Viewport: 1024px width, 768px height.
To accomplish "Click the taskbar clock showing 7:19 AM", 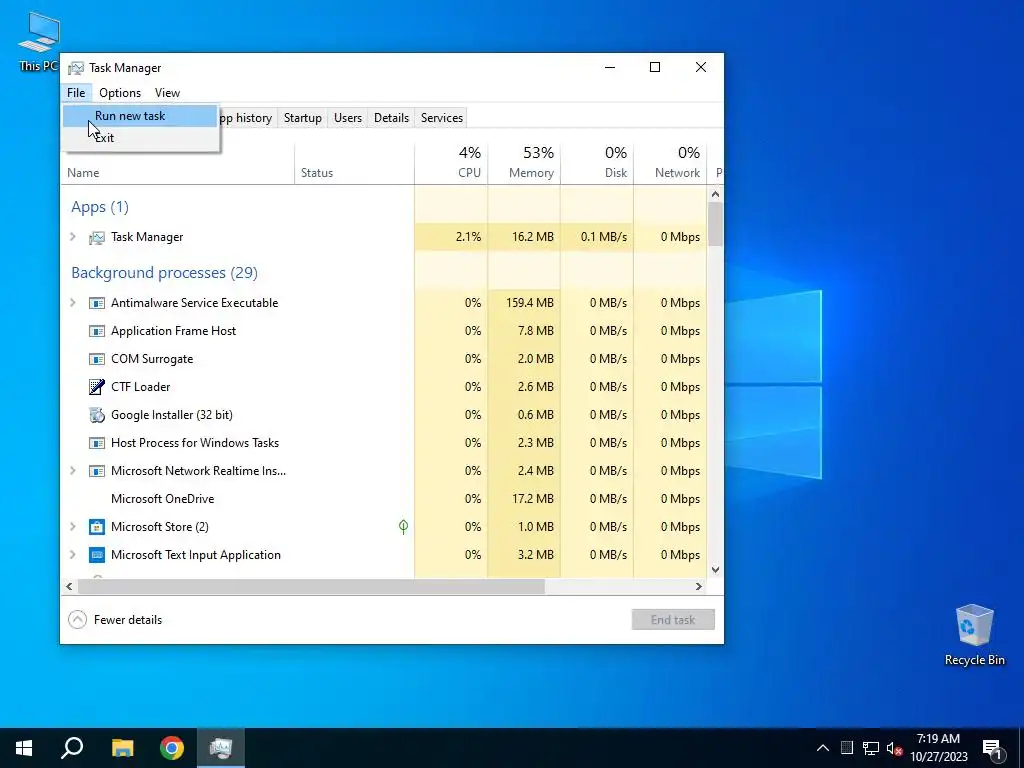I will (938, 748).
